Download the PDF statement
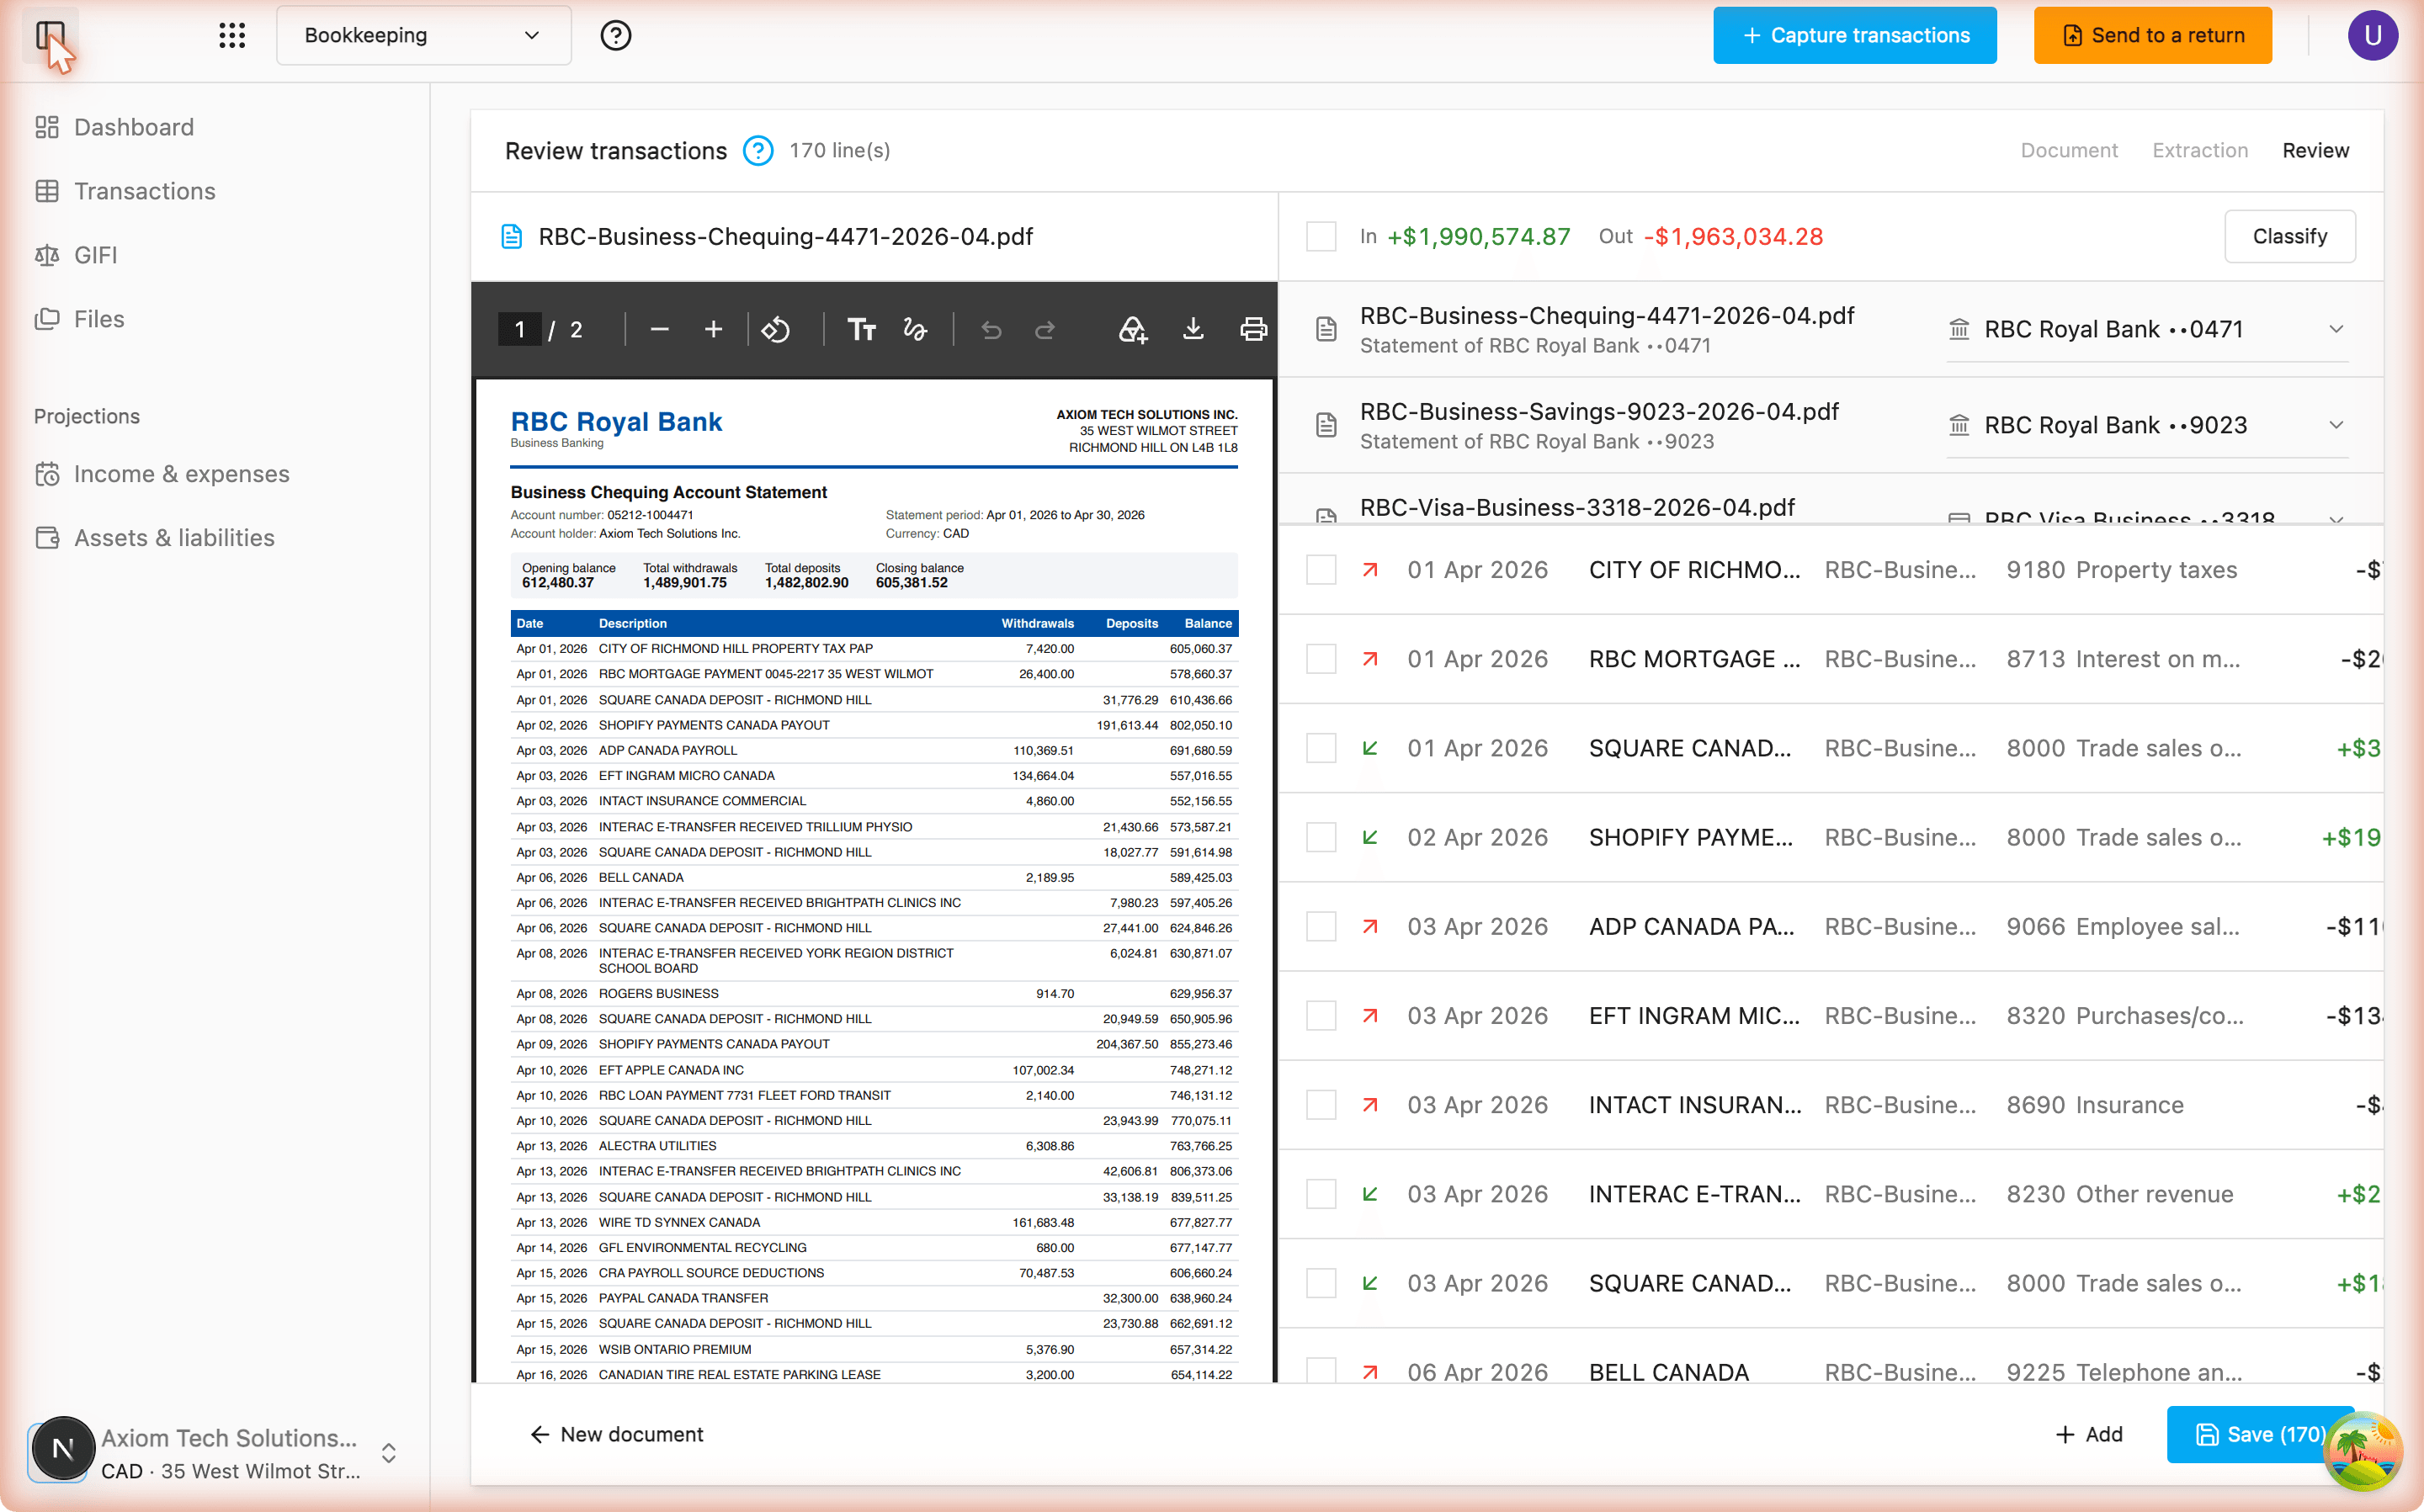 [1193, 329]
